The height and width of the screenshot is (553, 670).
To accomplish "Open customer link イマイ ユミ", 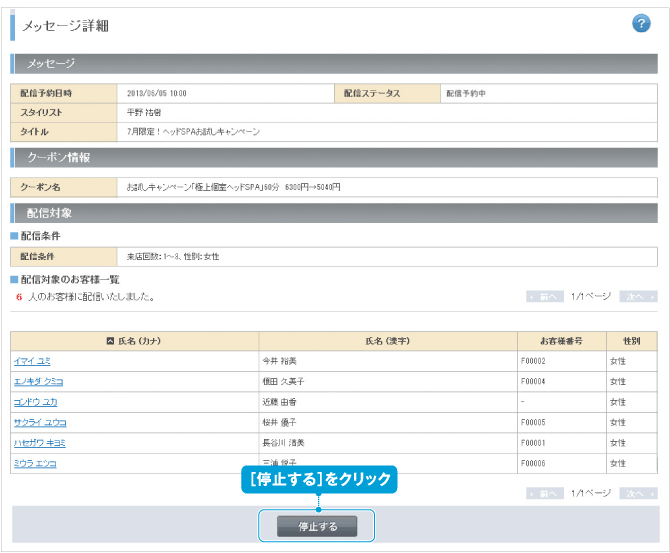I will [32, 361].
